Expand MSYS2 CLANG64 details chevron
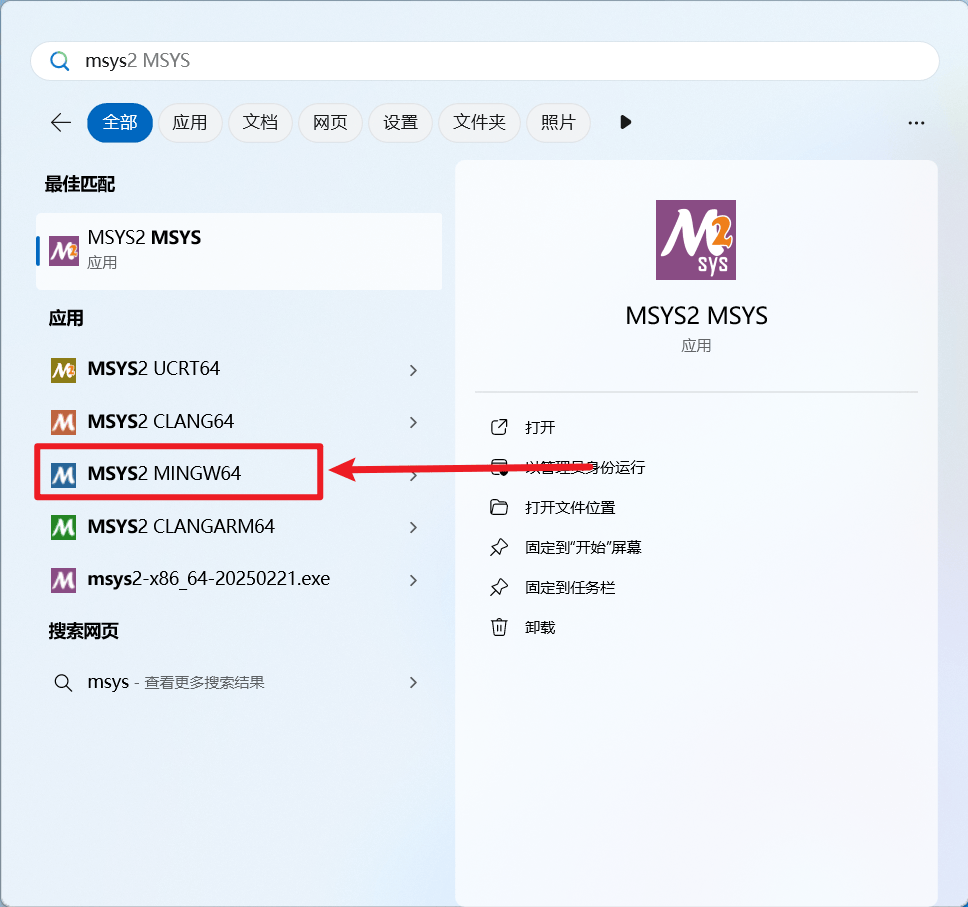Viewport: 968px width, 907px height. pyautogui.click(x=413, y=422)
